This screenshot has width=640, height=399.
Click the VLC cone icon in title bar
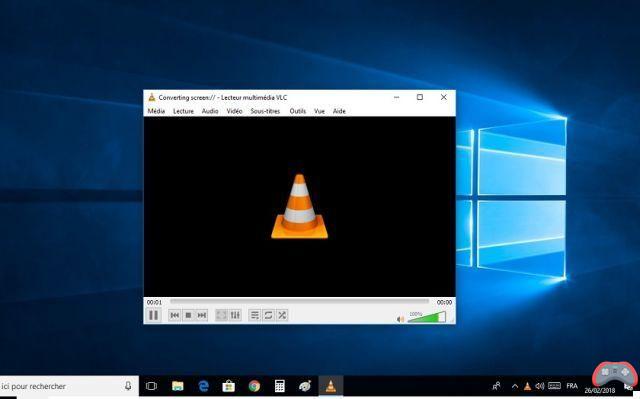(152, 97)
